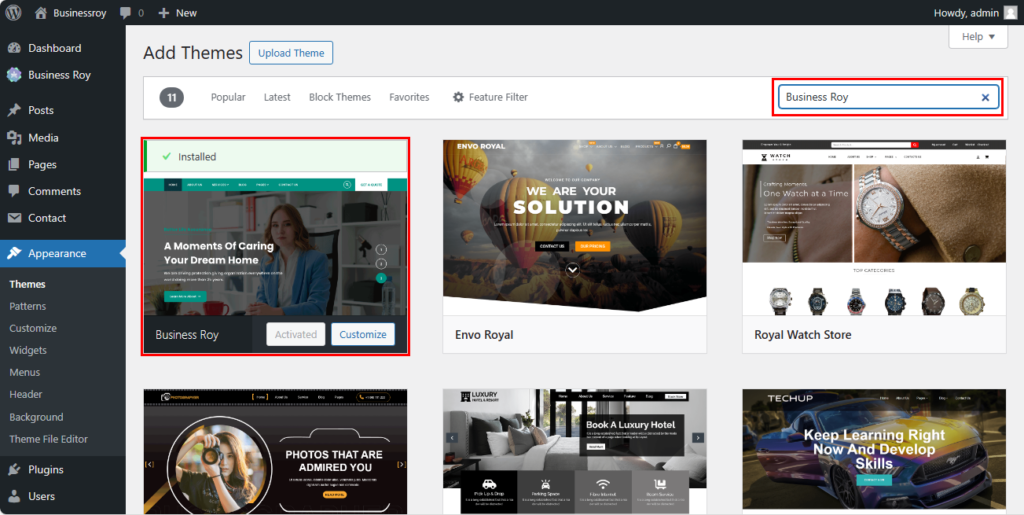Switch to the Popular themes tab
The image size is (1024, 515).
[228, 97]
